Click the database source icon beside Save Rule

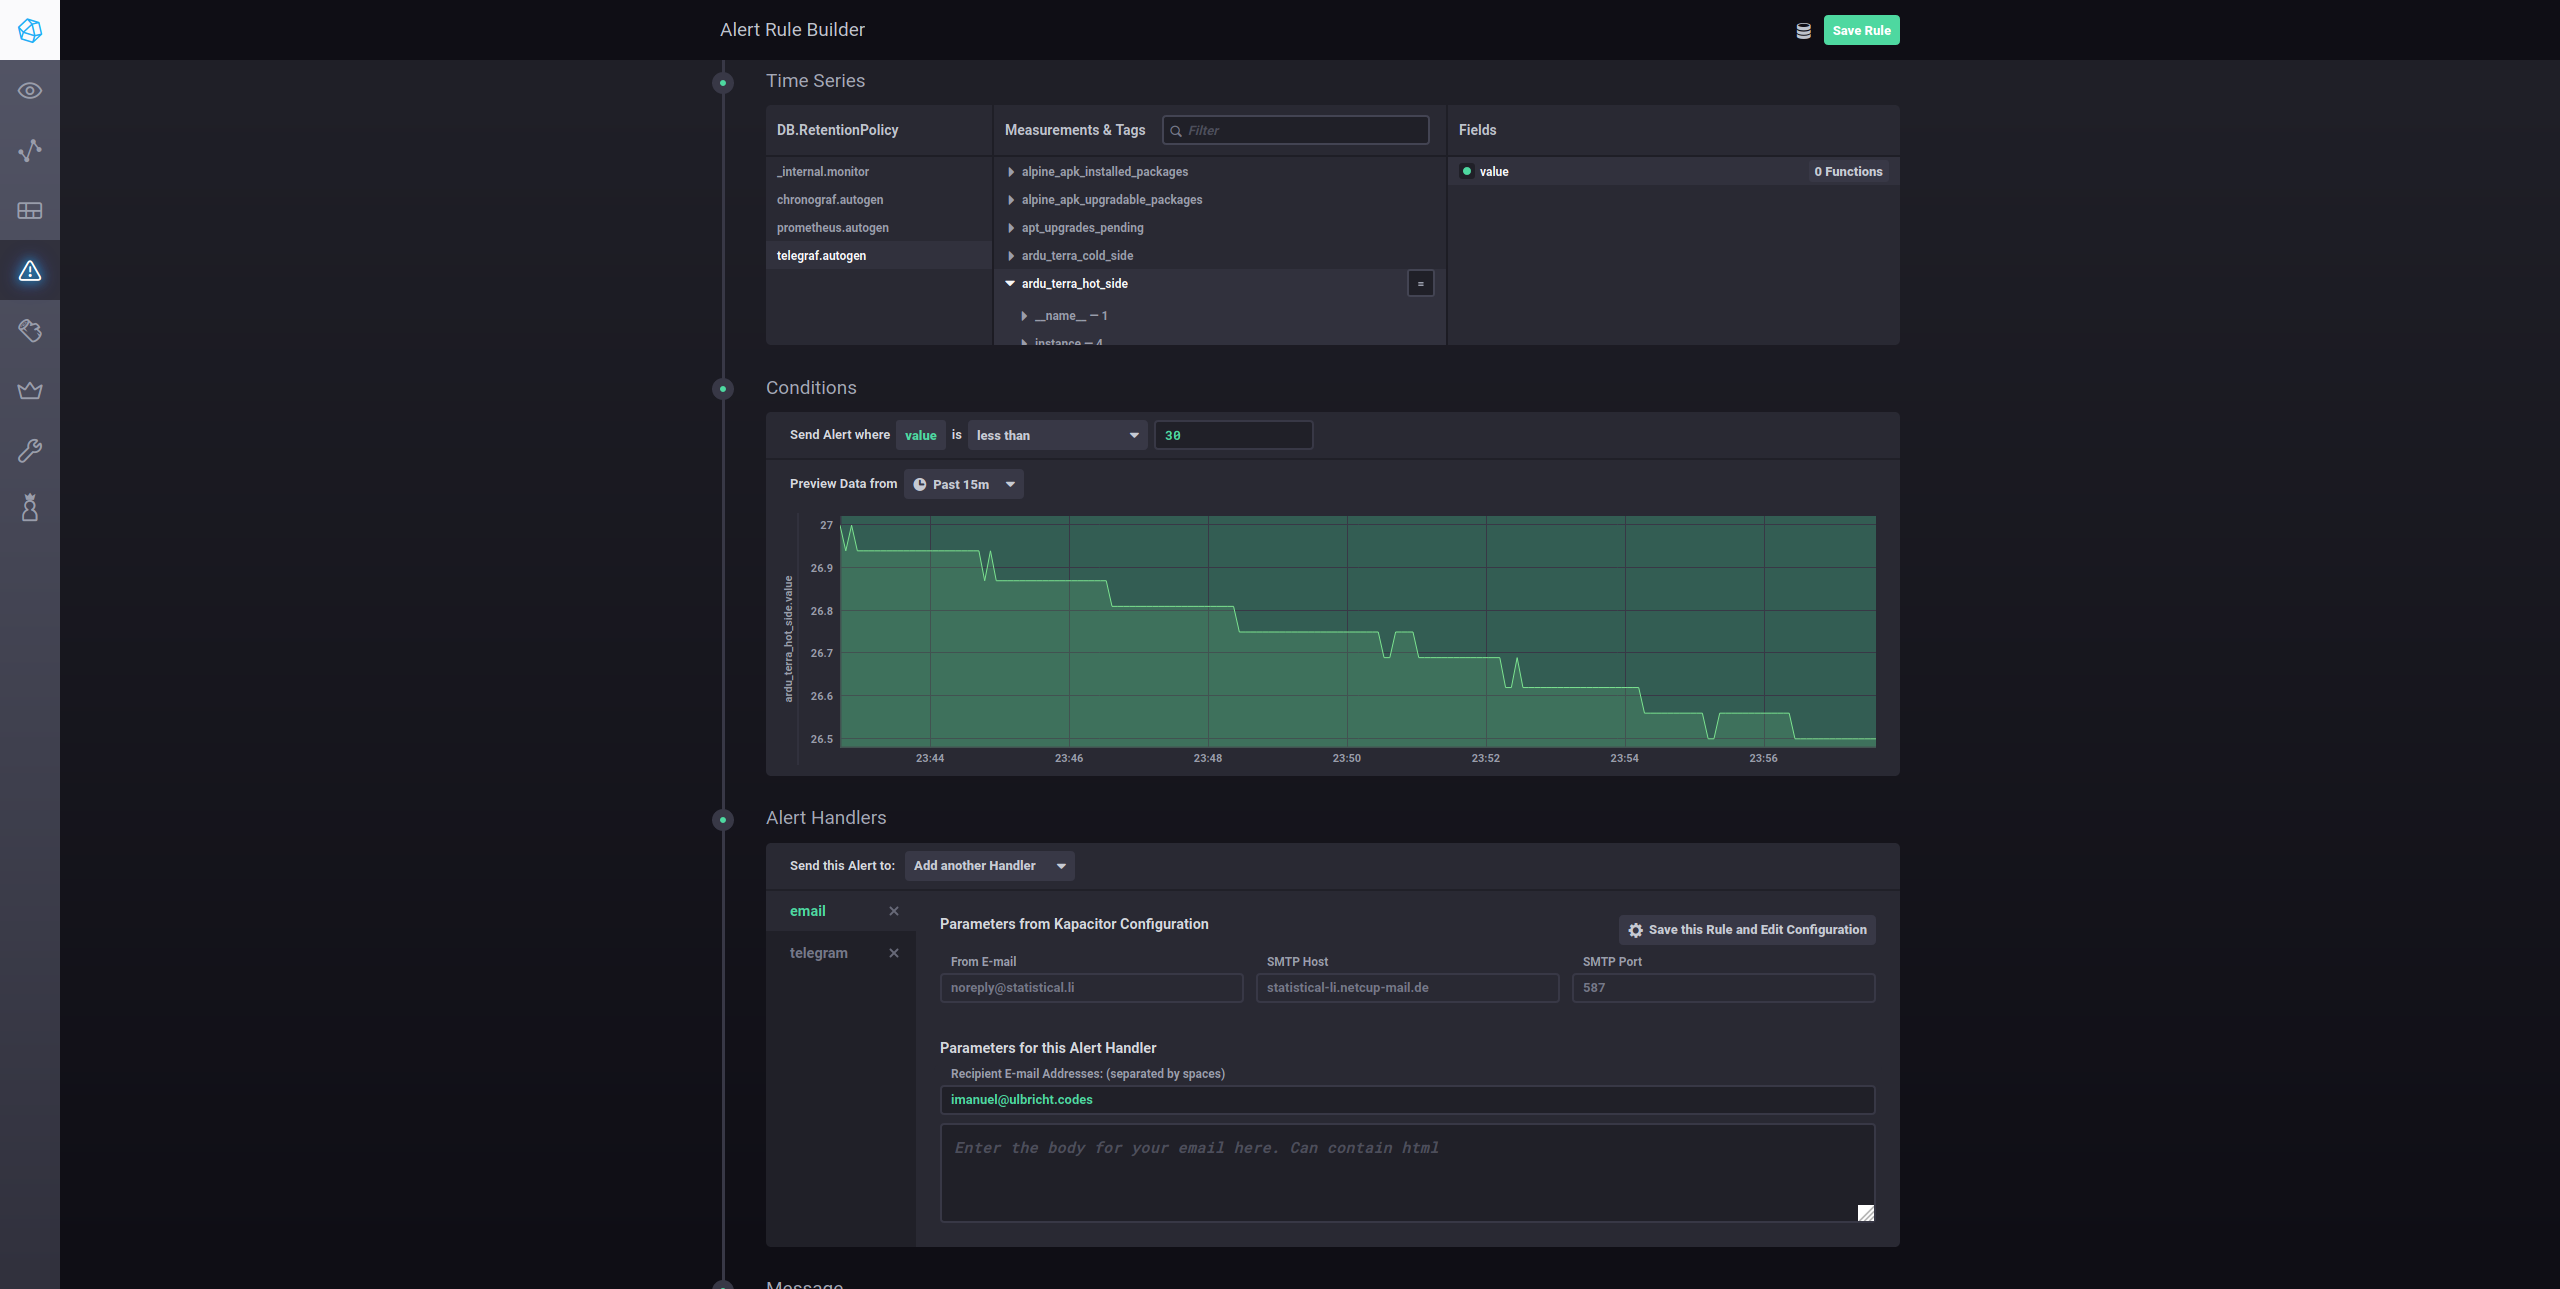coord(1803,31)
